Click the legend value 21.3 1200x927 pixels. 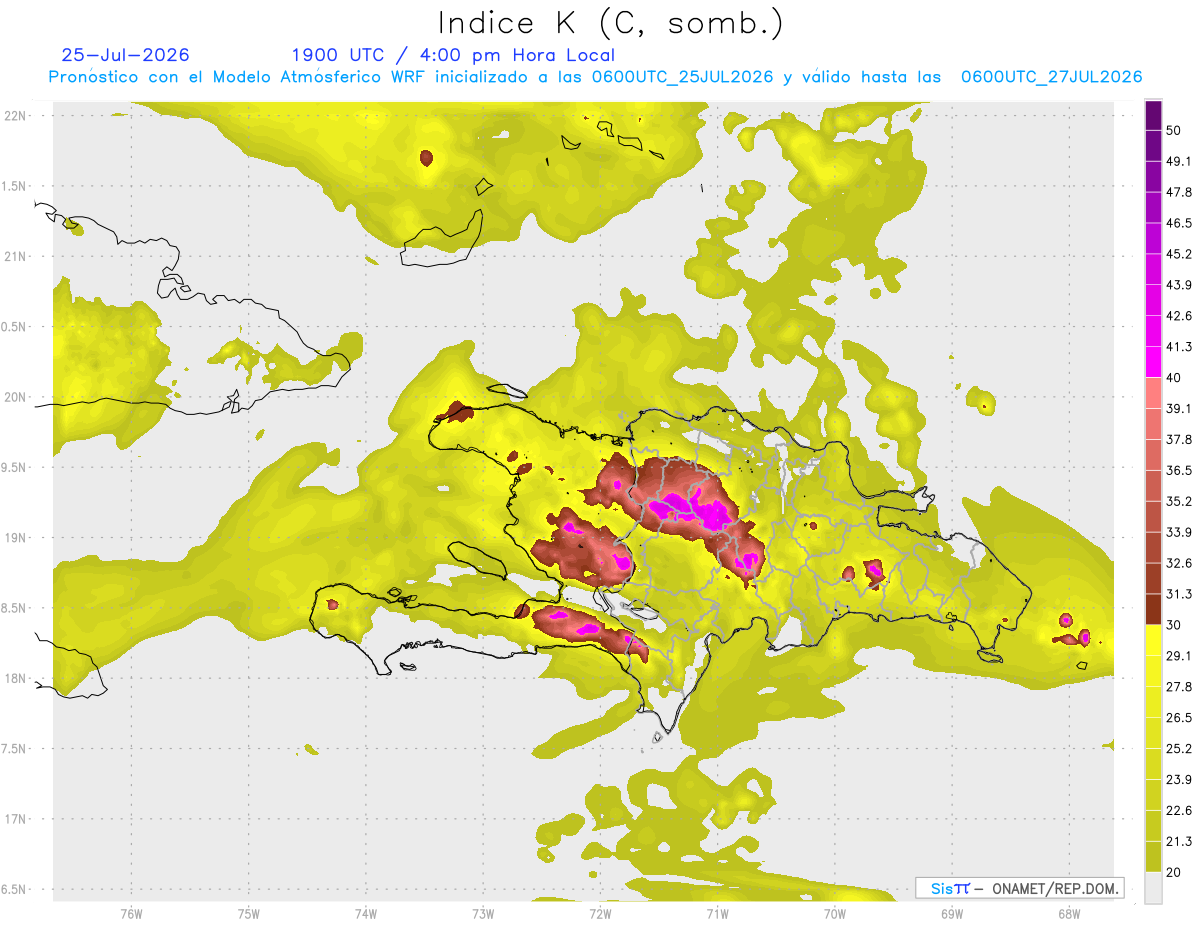coord(1179,841)
